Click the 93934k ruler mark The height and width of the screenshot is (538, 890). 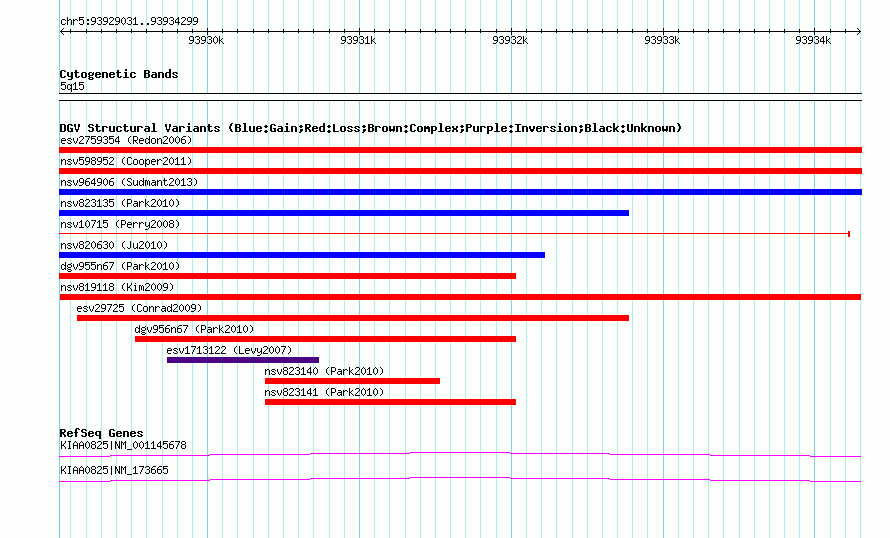click(x=813, y=40)
